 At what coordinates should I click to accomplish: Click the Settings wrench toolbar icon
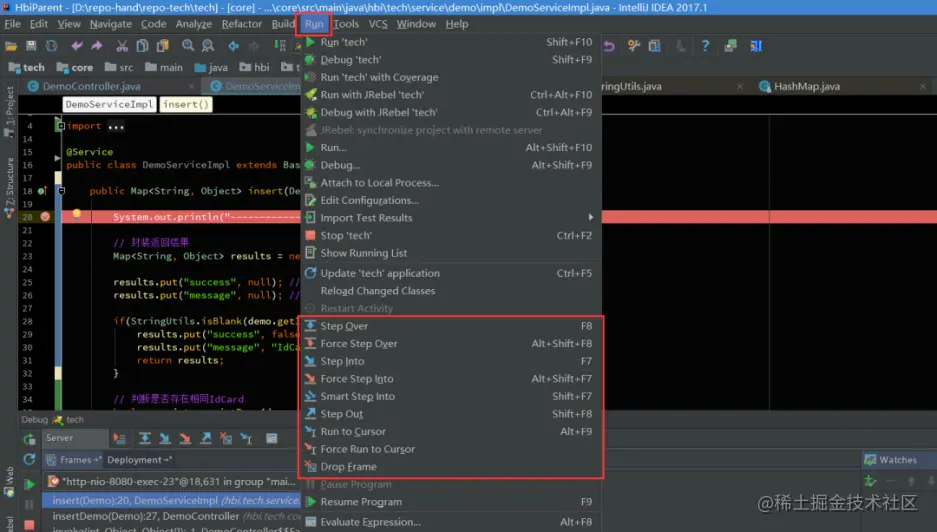click(634, 46)
